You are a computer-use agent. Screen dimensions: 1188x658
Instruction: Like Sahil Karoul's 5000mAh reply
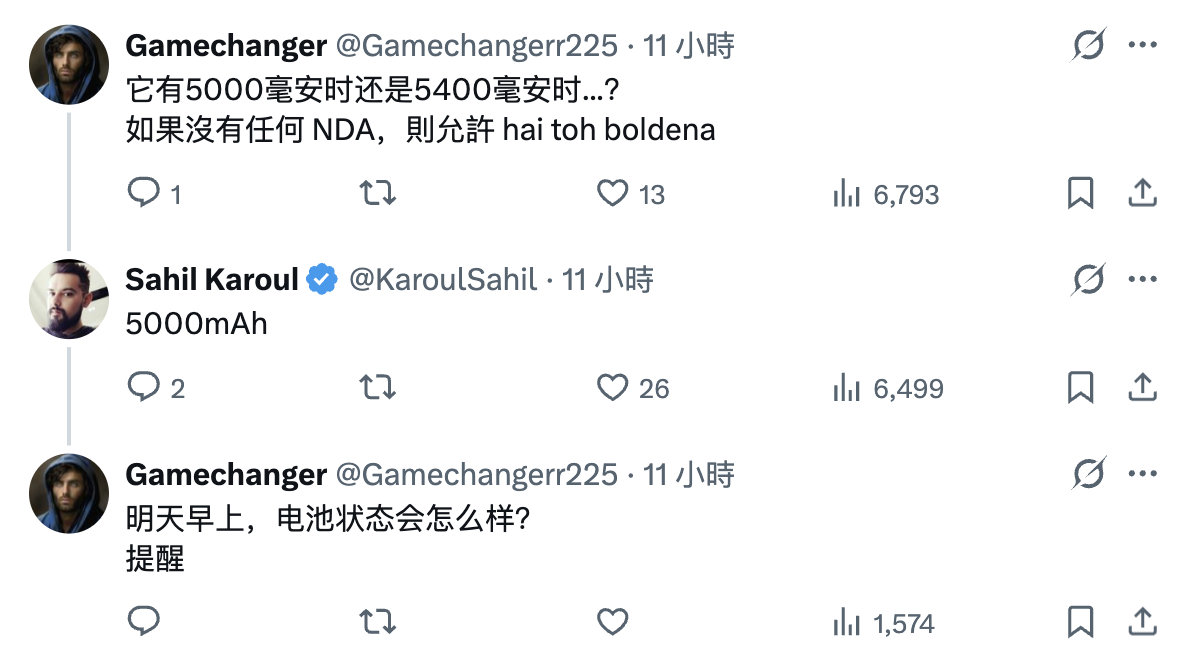(x=612, y=387)
